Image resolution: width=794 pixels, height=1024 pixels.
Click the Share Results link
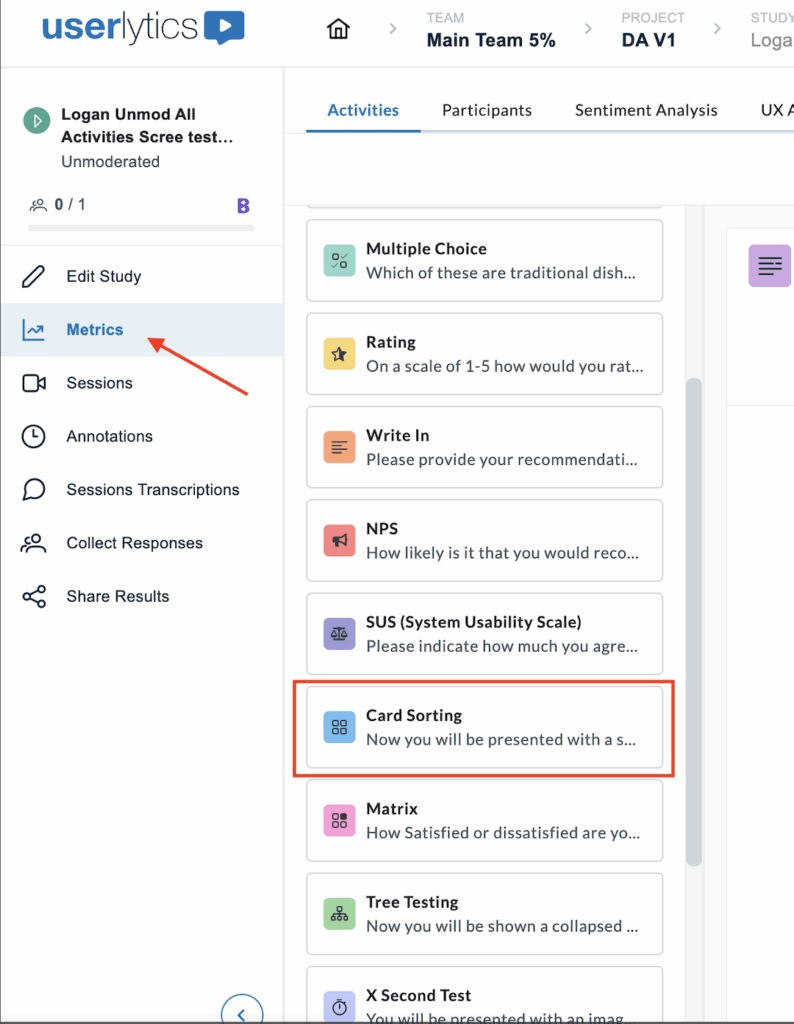[117, 596]
